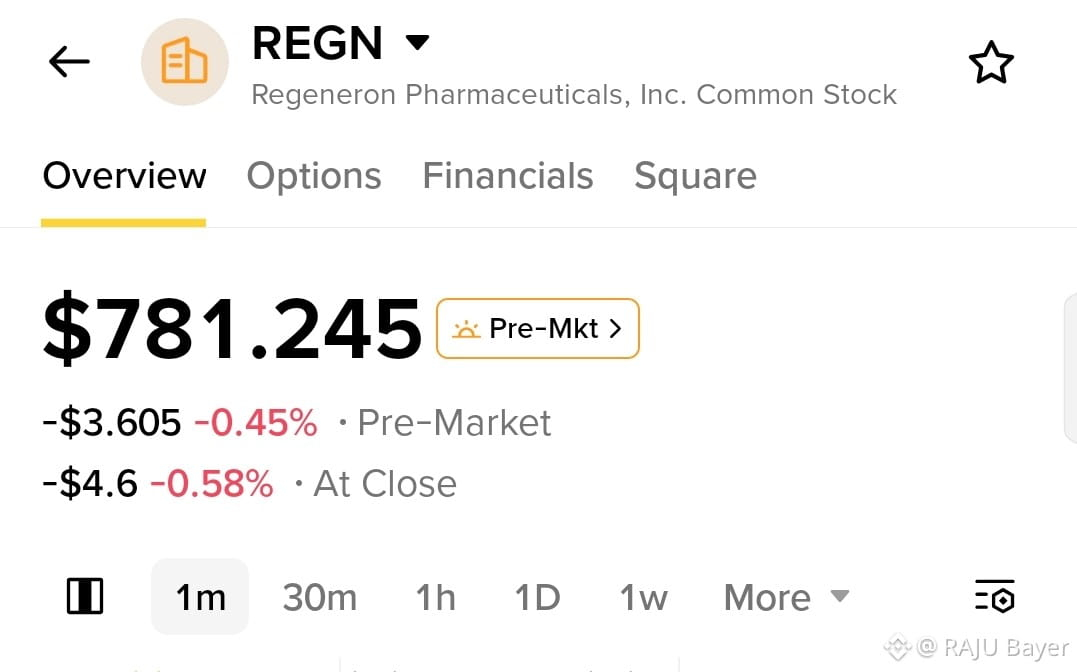Select the 30m chart interval

[x=320, y=597]
